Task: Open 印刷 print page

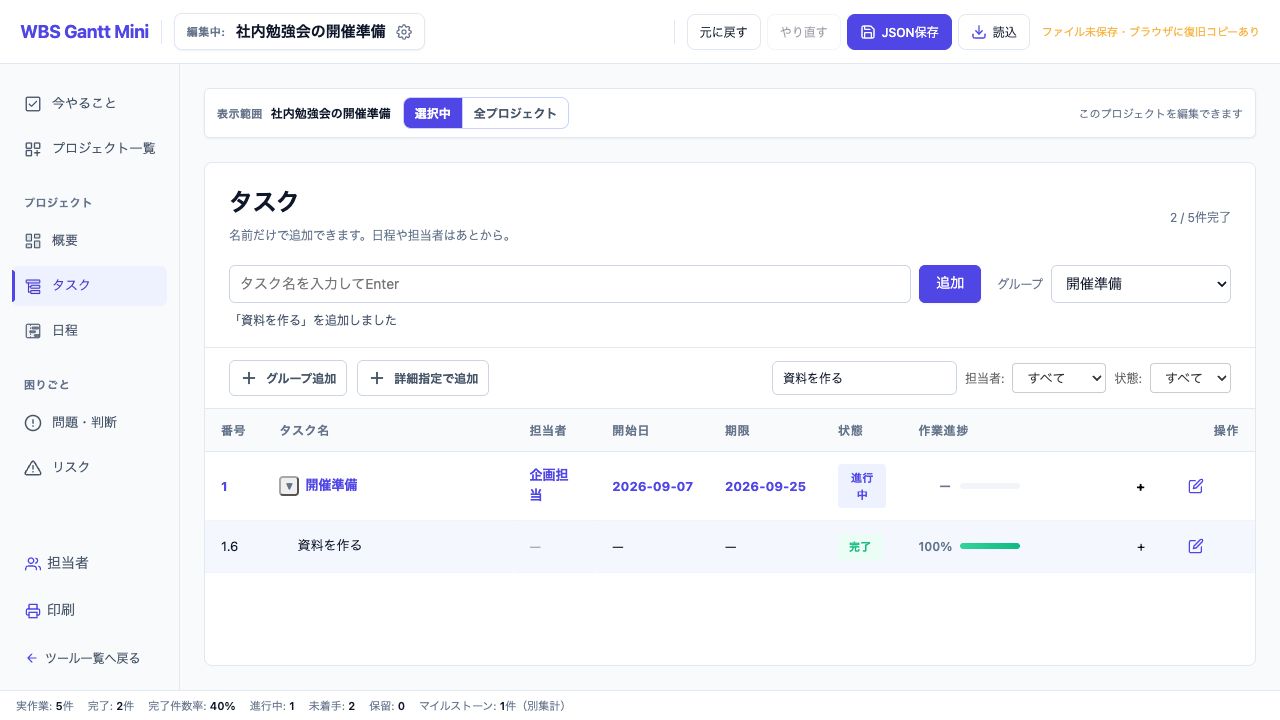Action: tap(89, 610)
